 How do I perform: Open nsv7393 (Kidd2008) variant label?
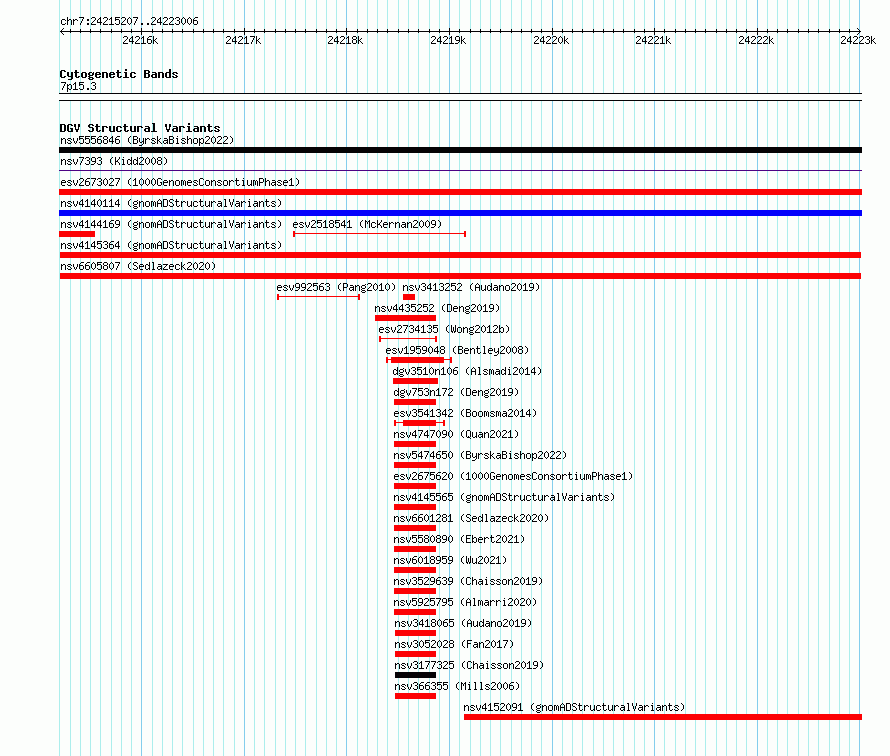(114, 161)
